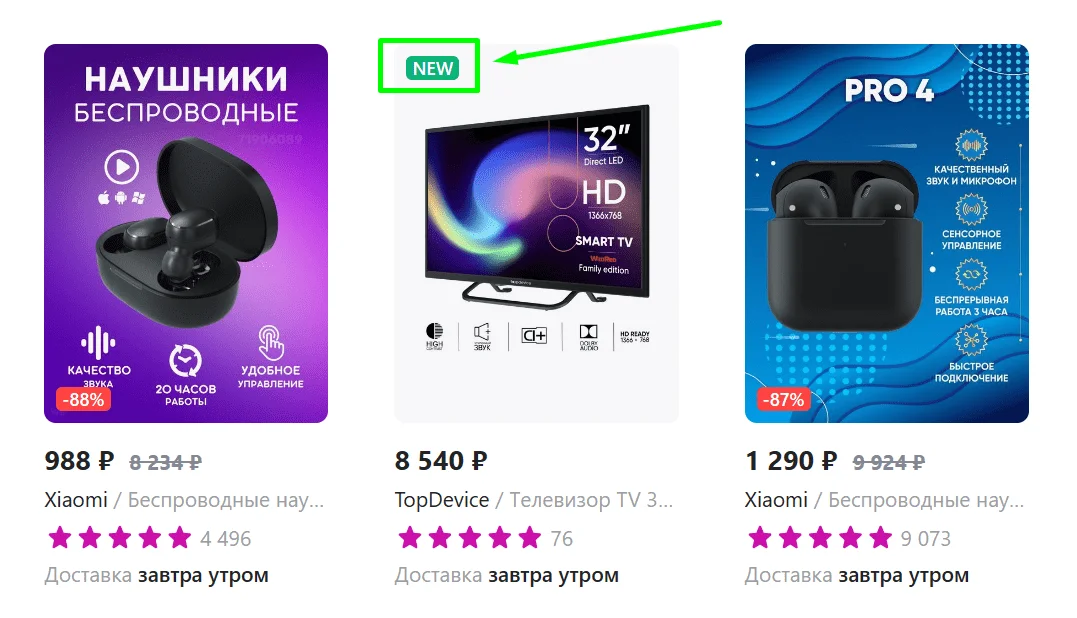The width and height of the screenshot is (1077, 618).
Task: Click the 988 ₽ price
Action: coord(79,461)
